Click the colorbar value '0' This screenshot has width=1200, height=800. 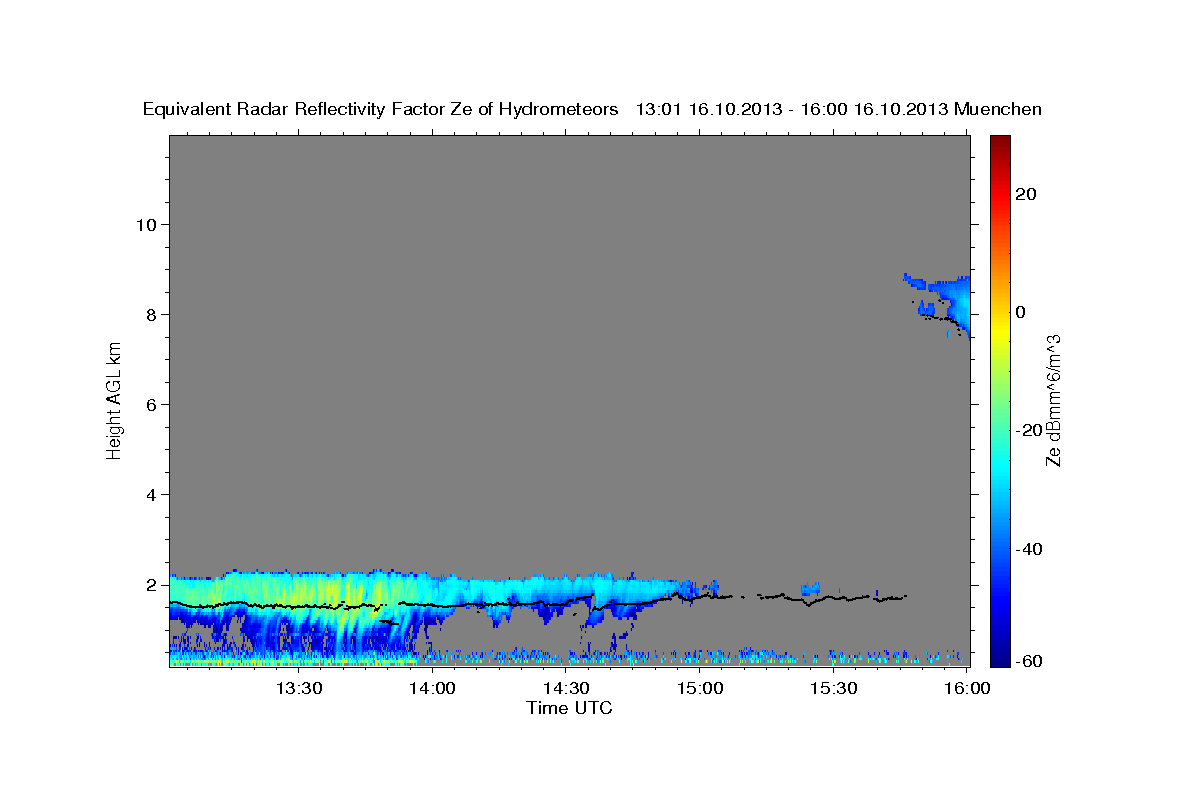click(x=1021, y=312)
